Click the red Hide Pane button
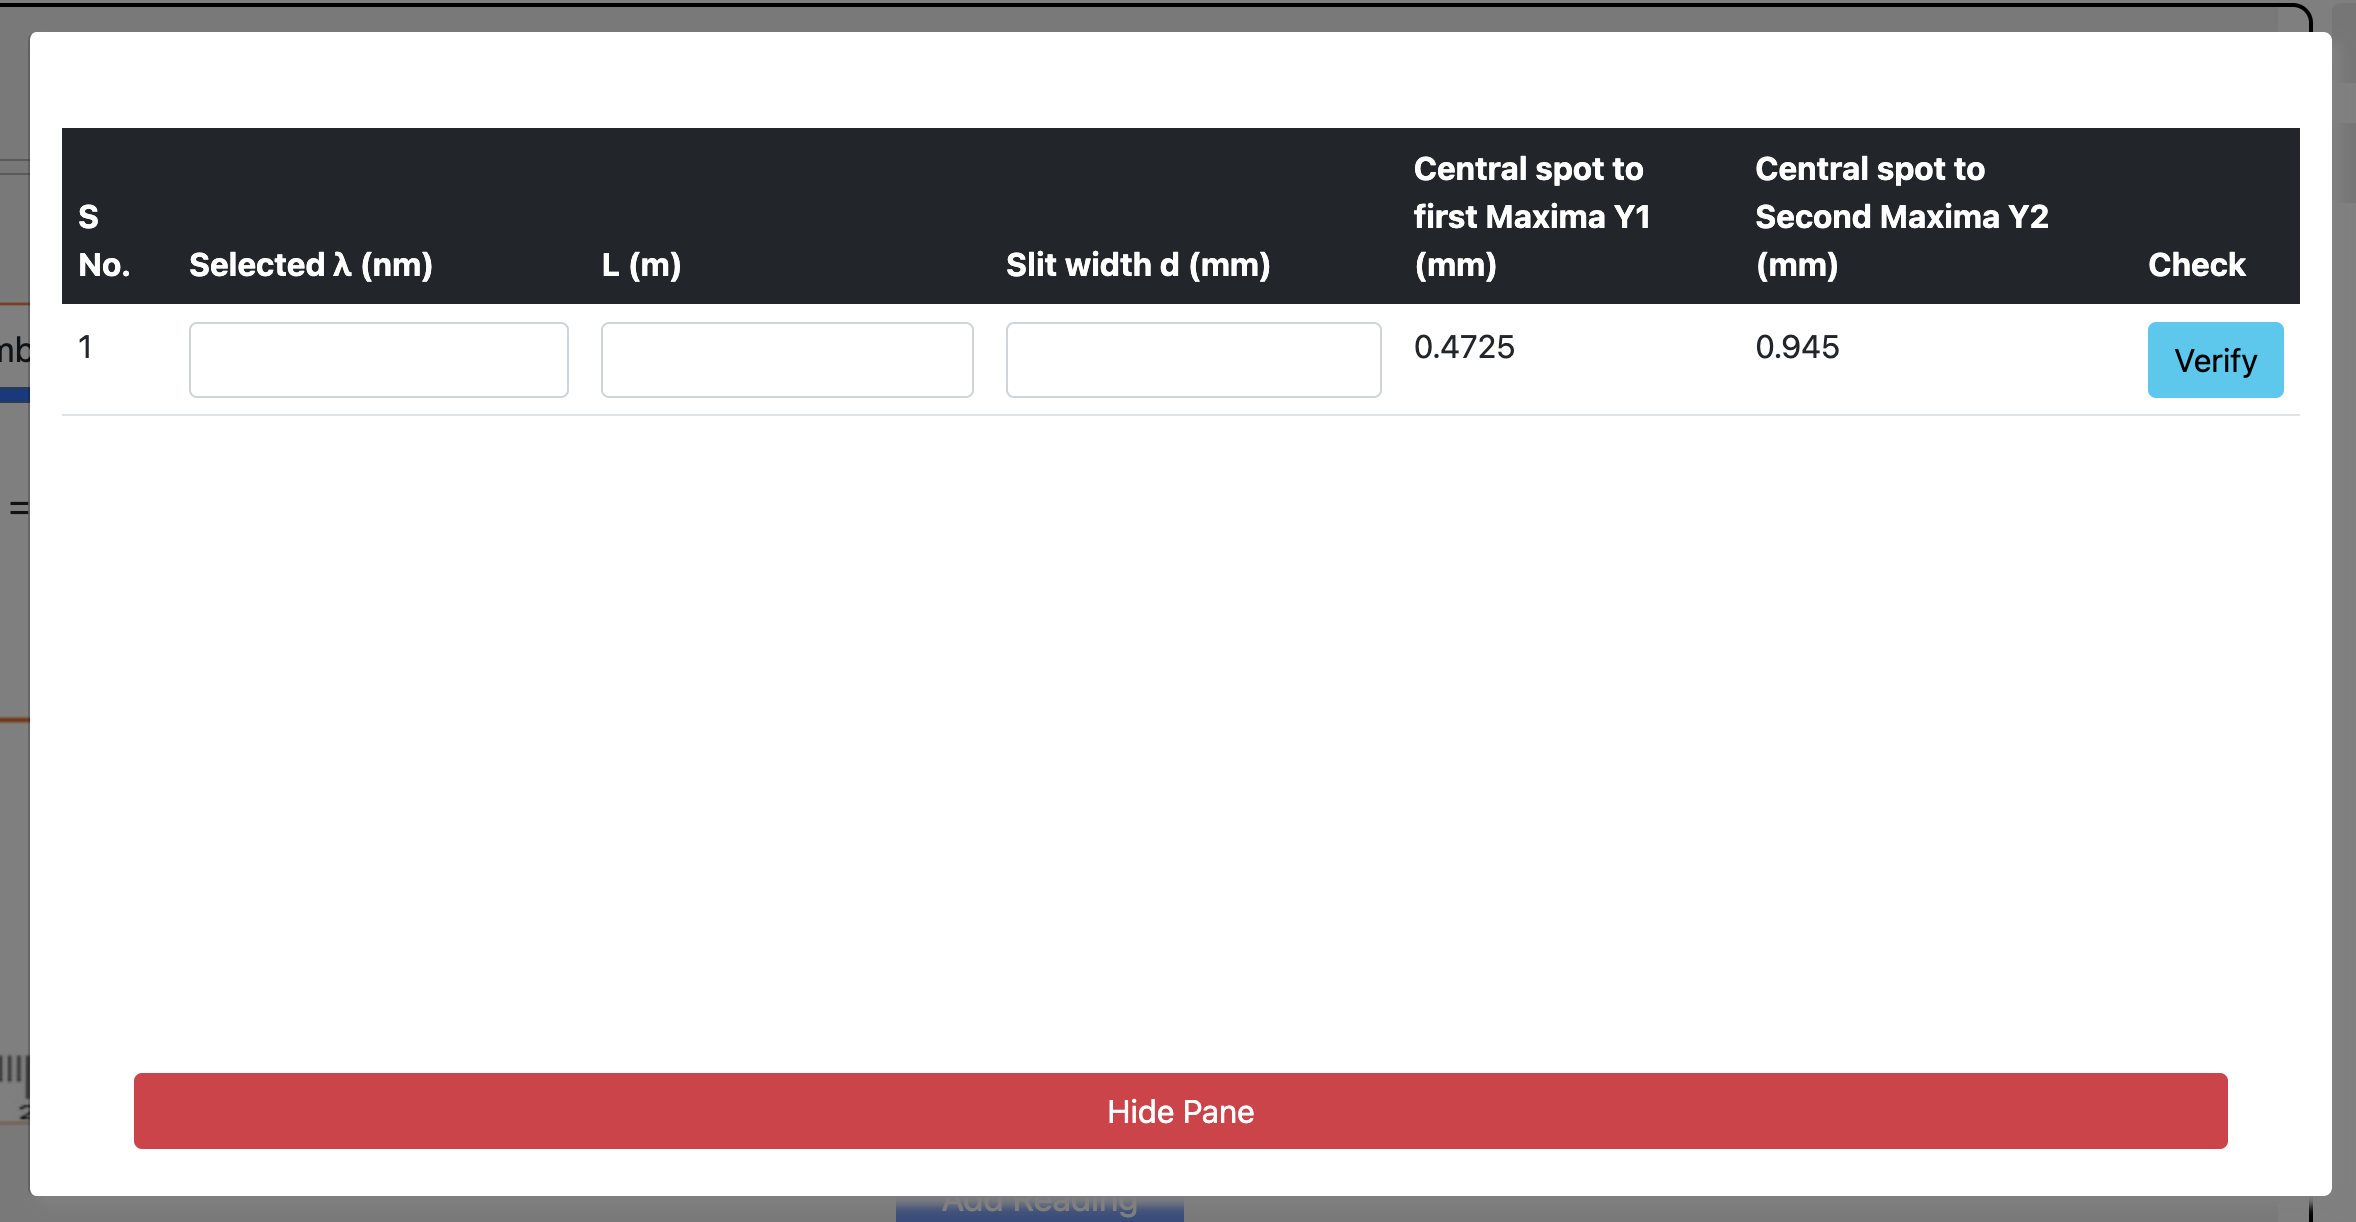The image size is (2356, 1222). (x=1180, y=1111)
